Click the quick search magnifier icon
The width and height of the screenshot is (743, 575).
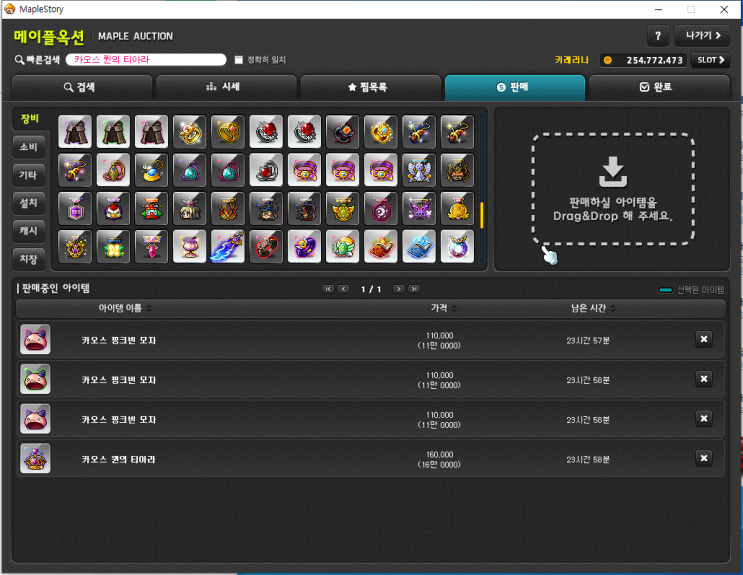[x=19, y=60]
